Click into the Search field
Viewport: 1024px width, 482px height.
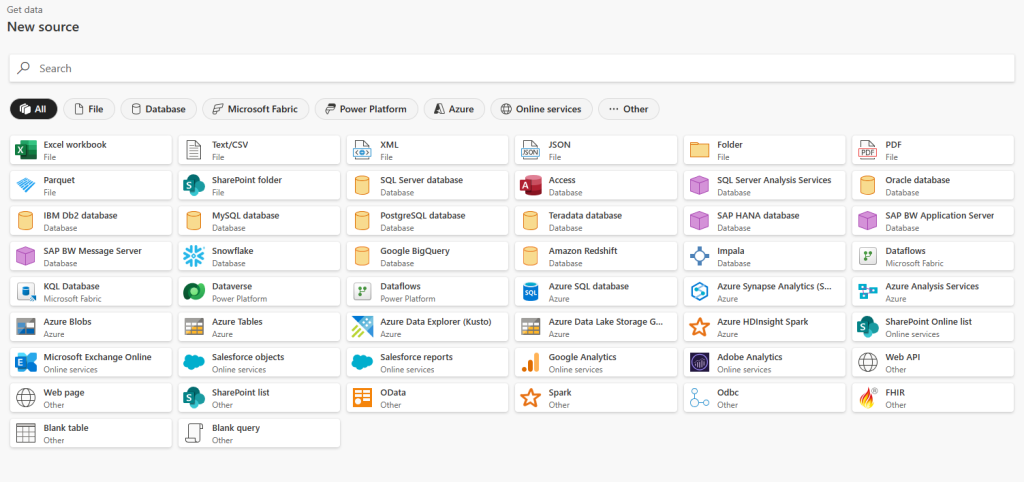pos(512,68)
